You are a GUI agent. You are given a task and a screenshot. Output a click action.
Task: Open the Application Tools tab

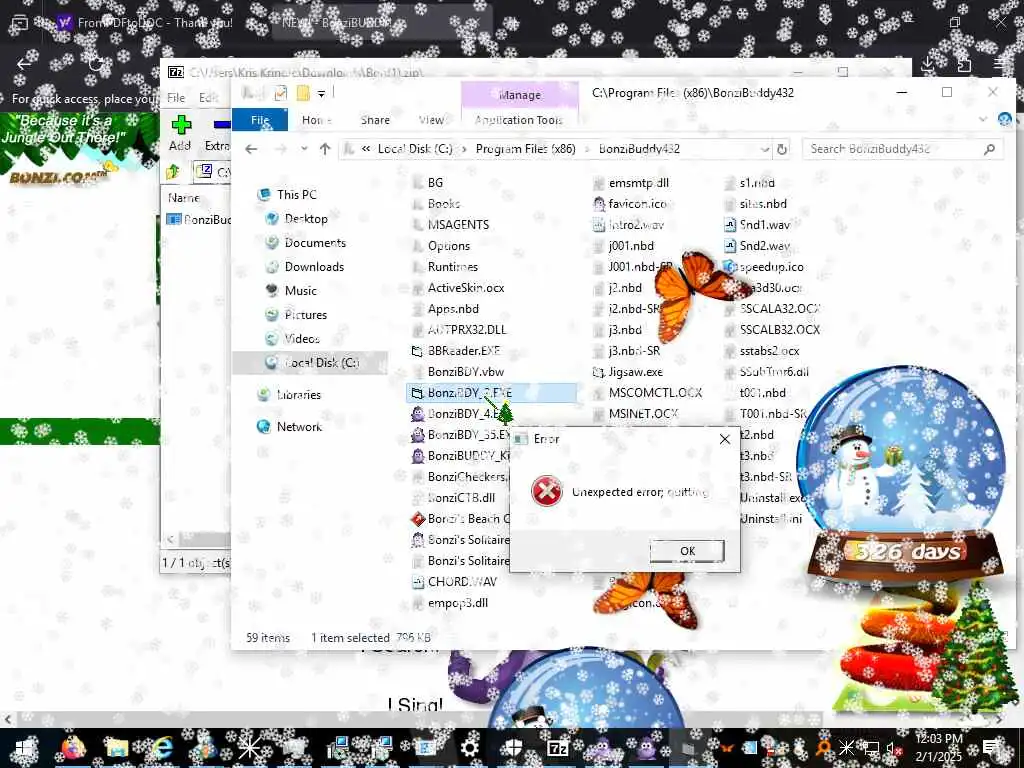pos(519,120)
